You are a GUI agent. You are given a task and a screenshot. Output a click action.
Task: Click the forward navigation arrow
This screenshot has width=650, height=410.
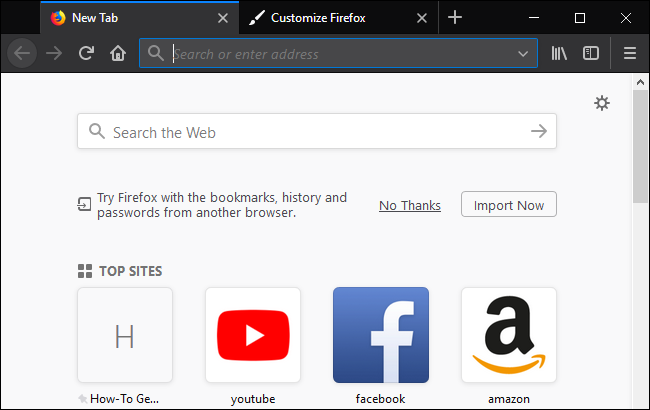55,53
